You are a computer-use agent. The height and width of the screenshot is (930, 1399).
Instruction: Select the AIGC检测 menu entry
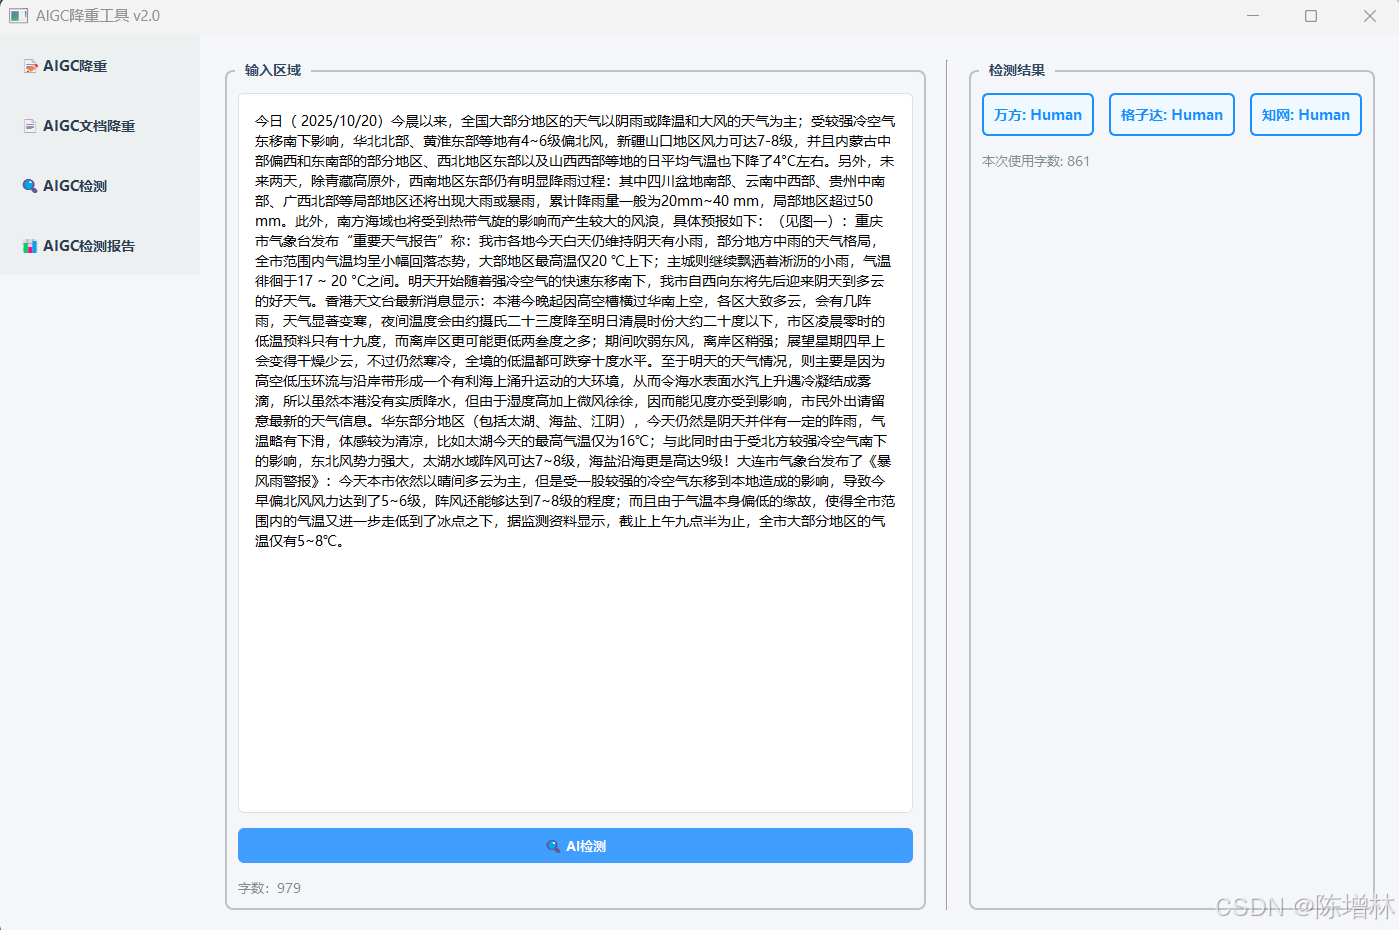coord(100,186)
